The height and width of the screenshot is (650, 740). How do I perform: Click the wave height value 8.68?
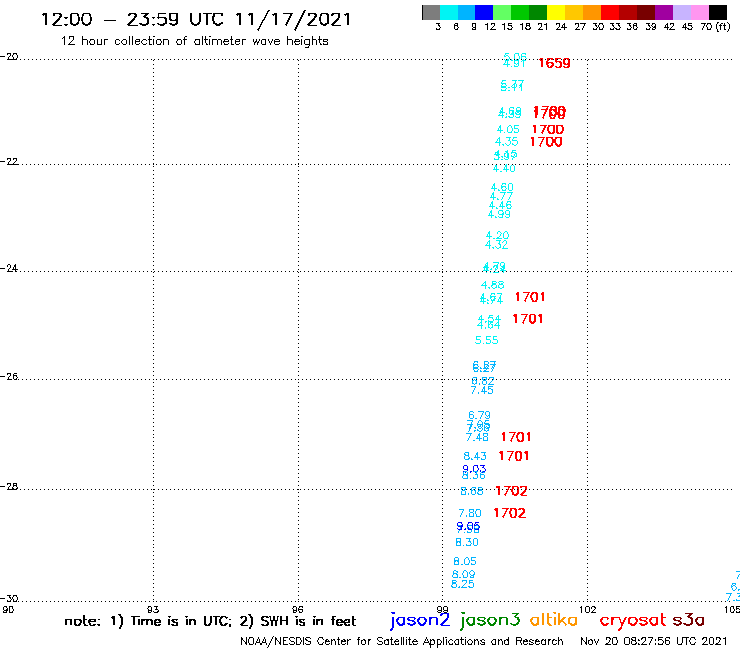click(x=472, y=491)
